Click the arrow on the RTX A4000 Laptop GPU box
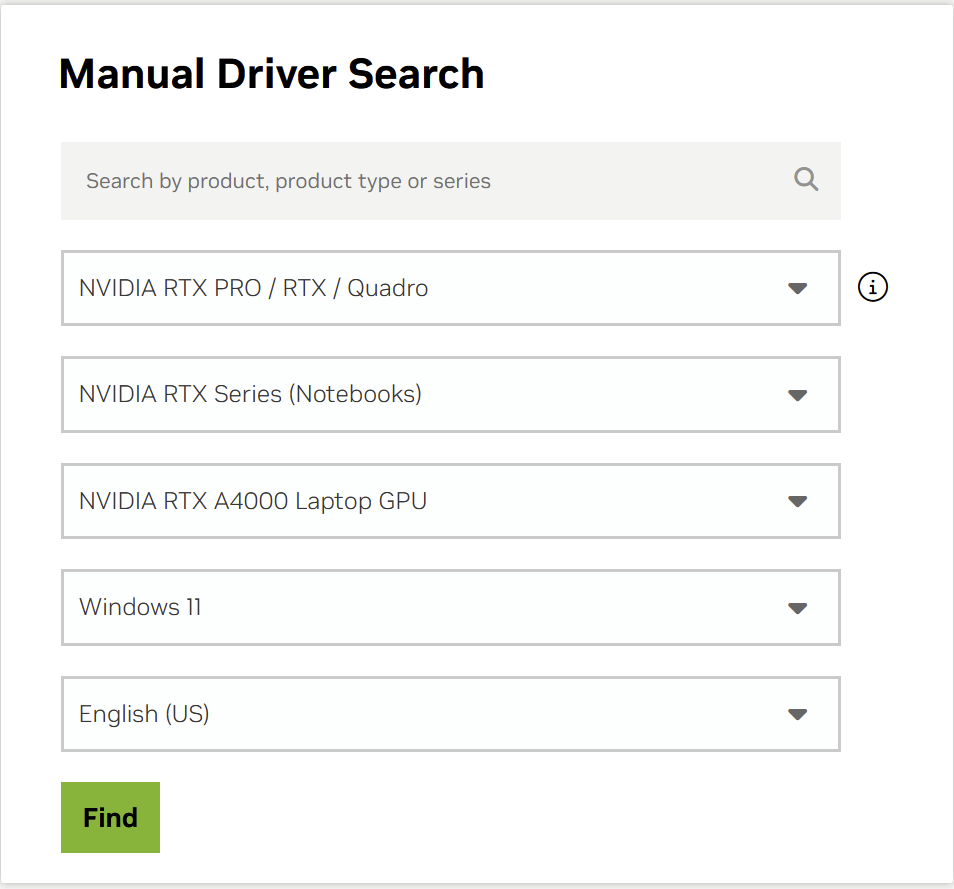Screen dimensions: 954x889 click(x=797, y=501)
